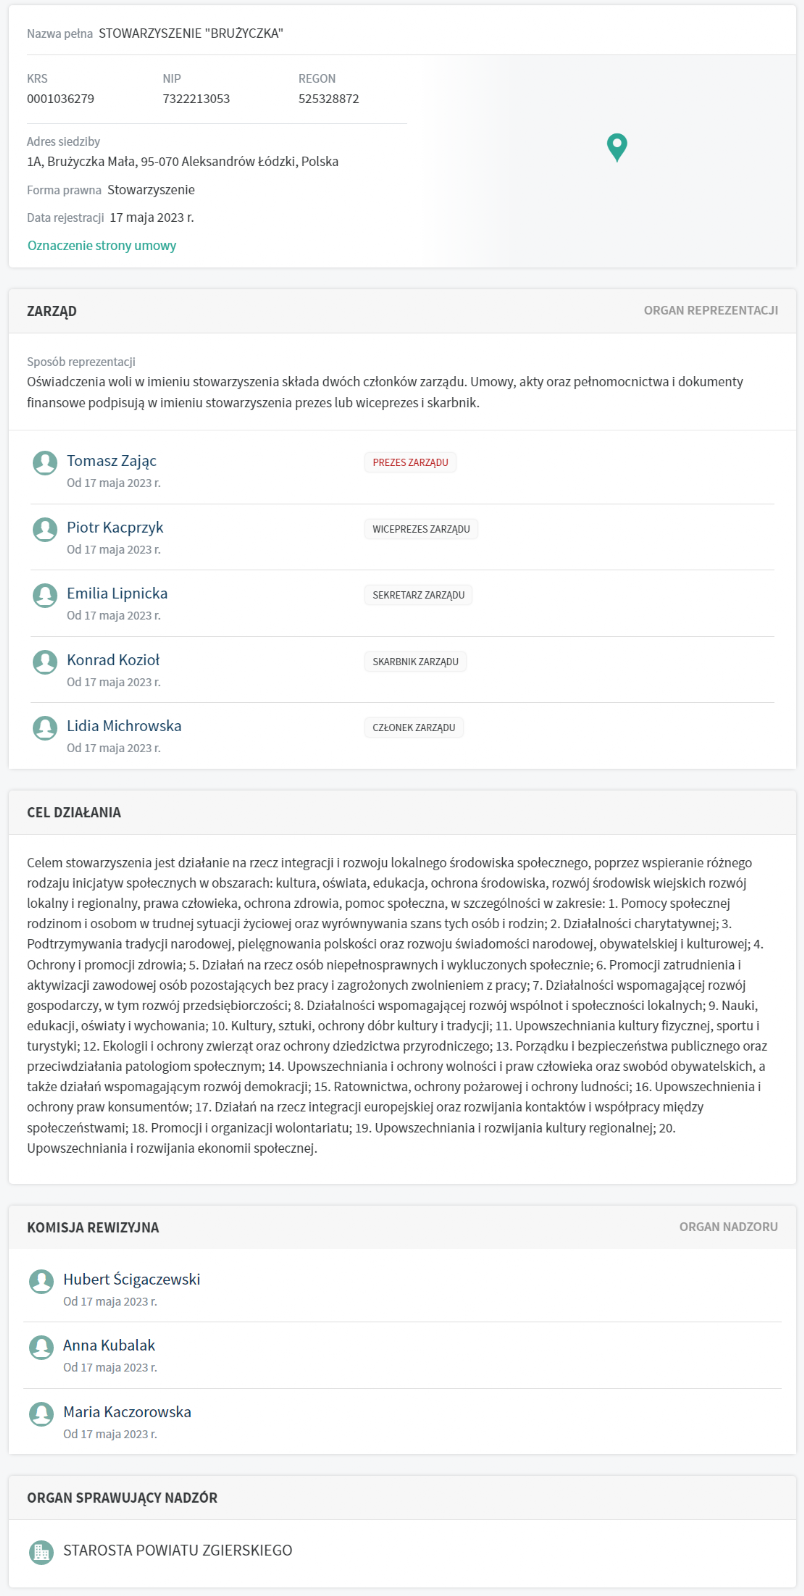Click the map location pin icon
This screenshot has width=804, height=1596.
click(617, 147)
